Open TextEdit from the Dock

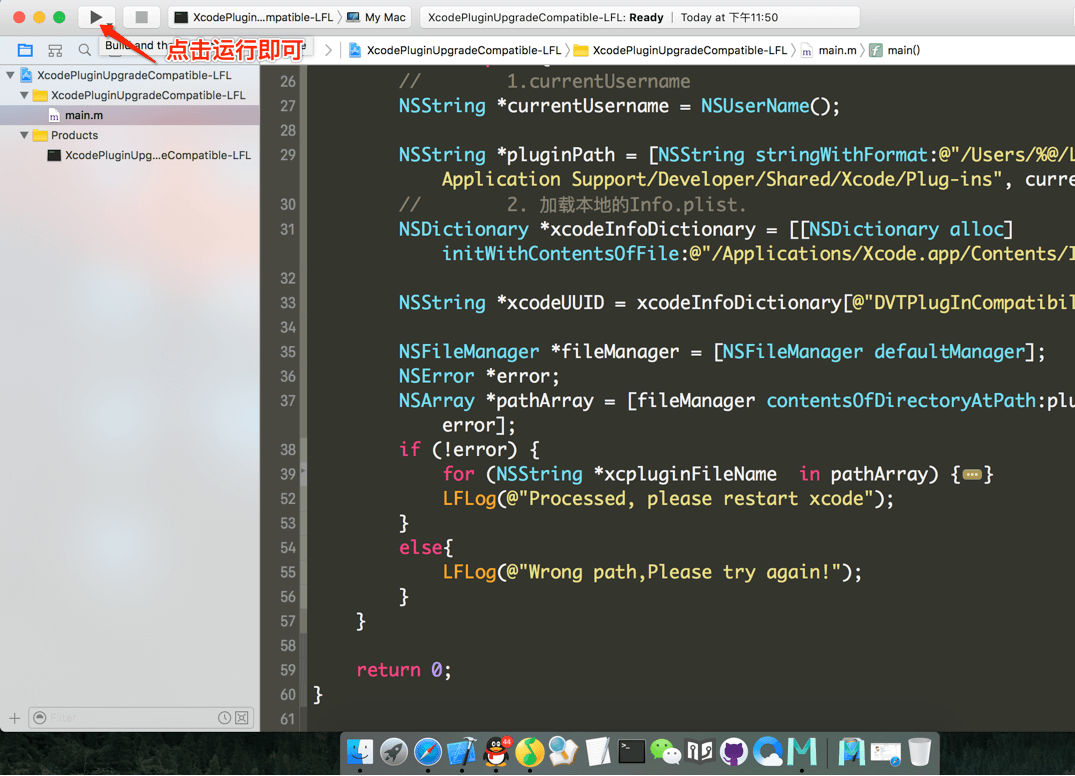click(x=598, y=752)
